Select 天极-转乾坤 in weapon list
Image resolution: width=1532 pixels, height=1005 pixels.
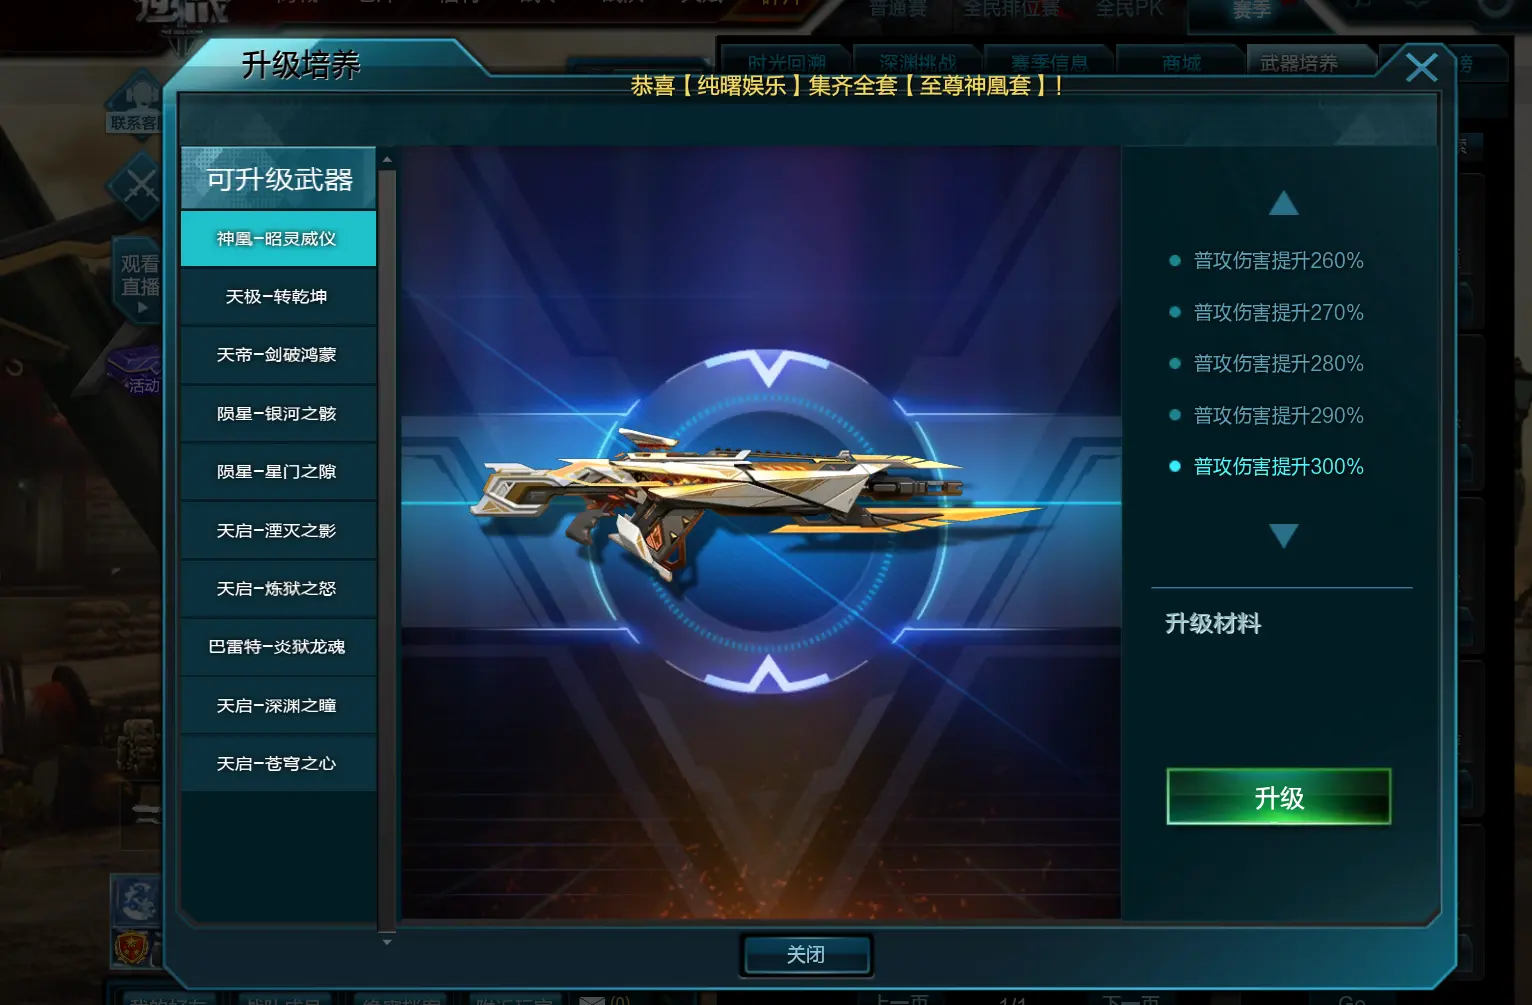(278, 297)
